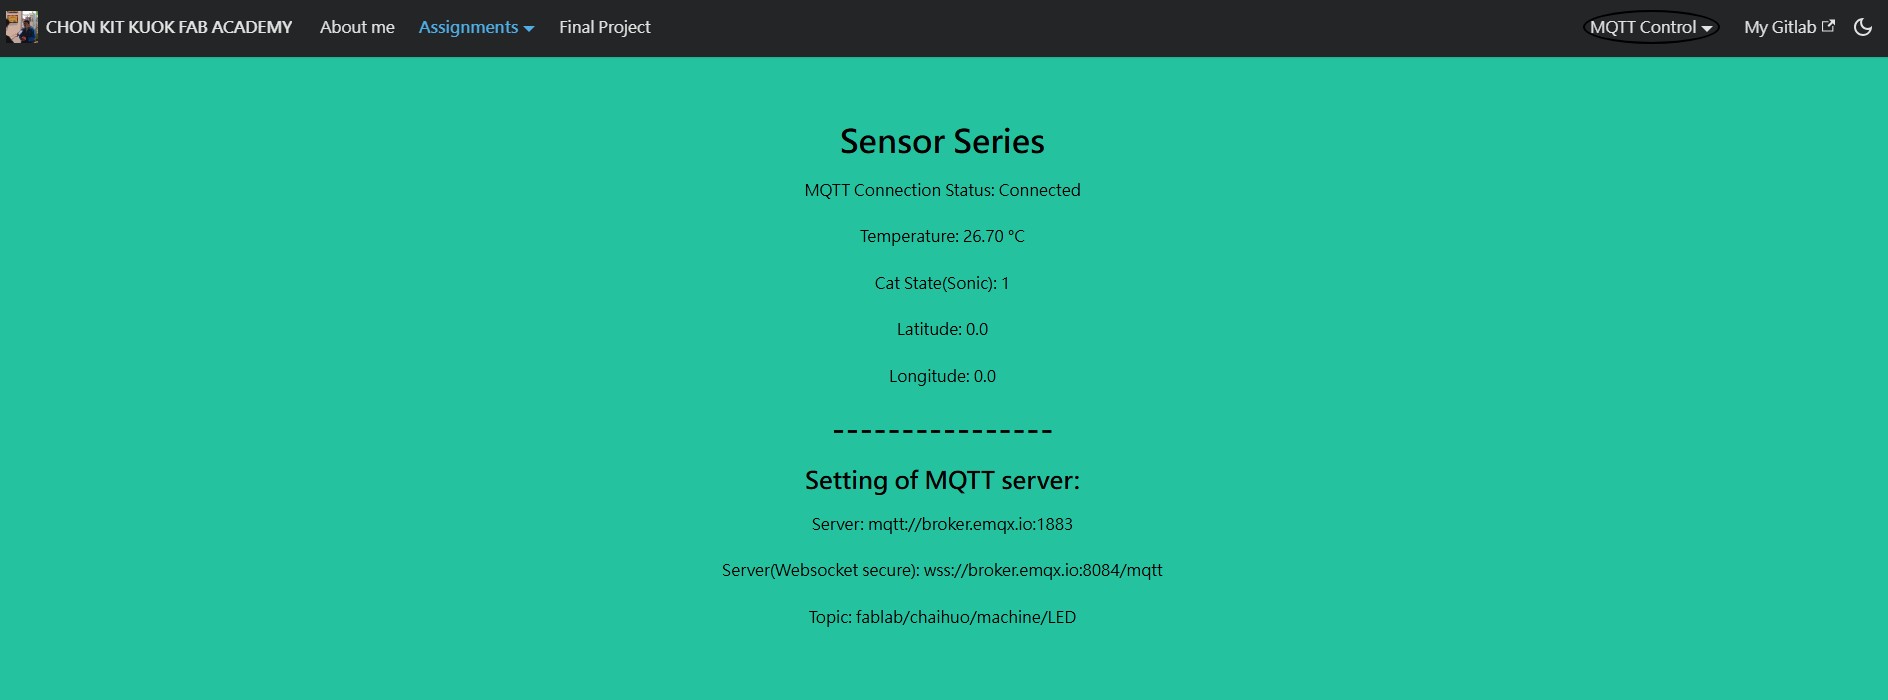This screenshot has width=1888, height=700.
Task: Click CHON KIT KUOK FAB ACADEMY site title
Action: coord(169,27)
